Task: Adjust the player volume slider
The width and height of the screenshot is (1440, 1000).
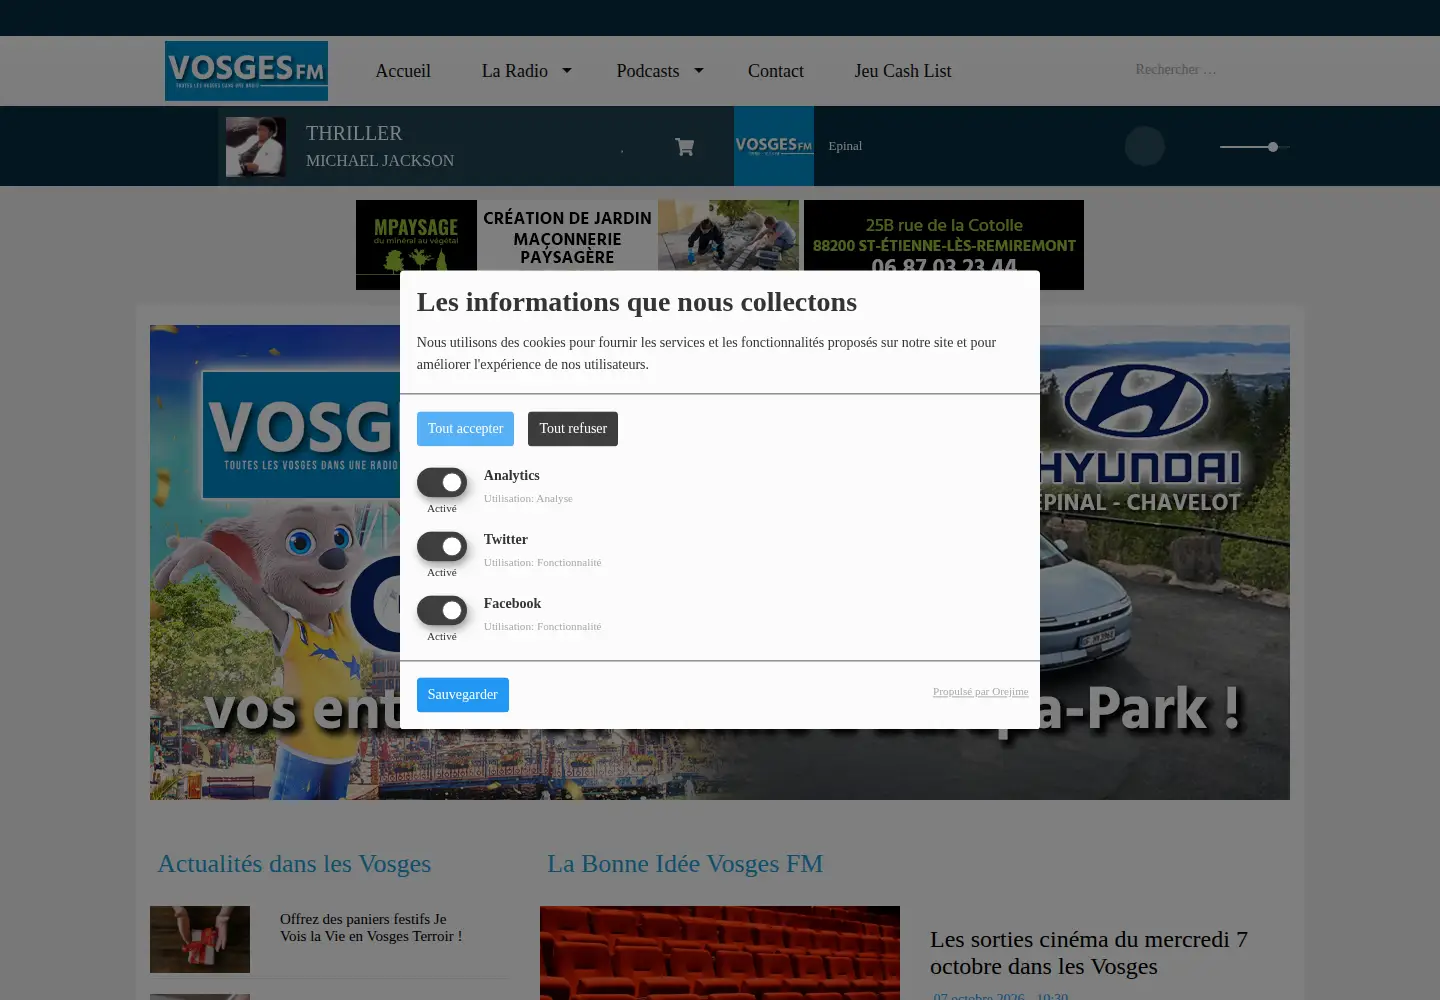Action: (x=1255, y=147)
